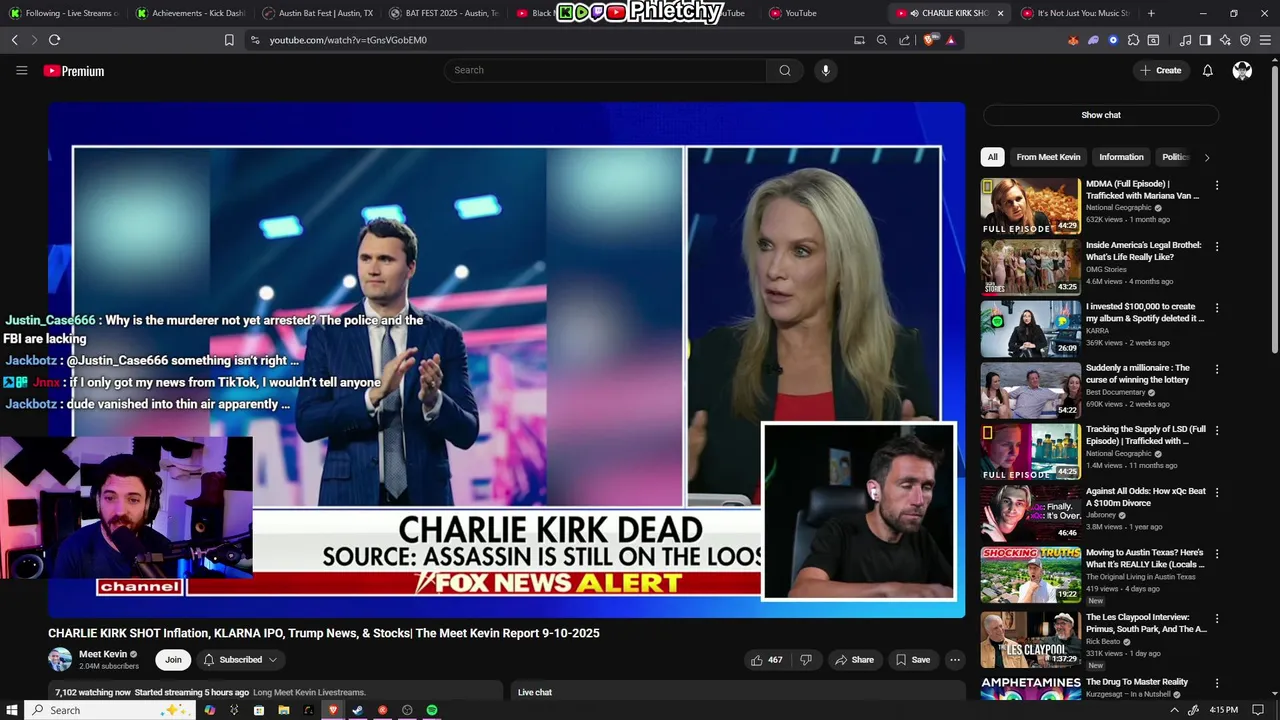Go to YouTube Premium home logo
The image size is (1280, 720).
[x=74, y=71]
